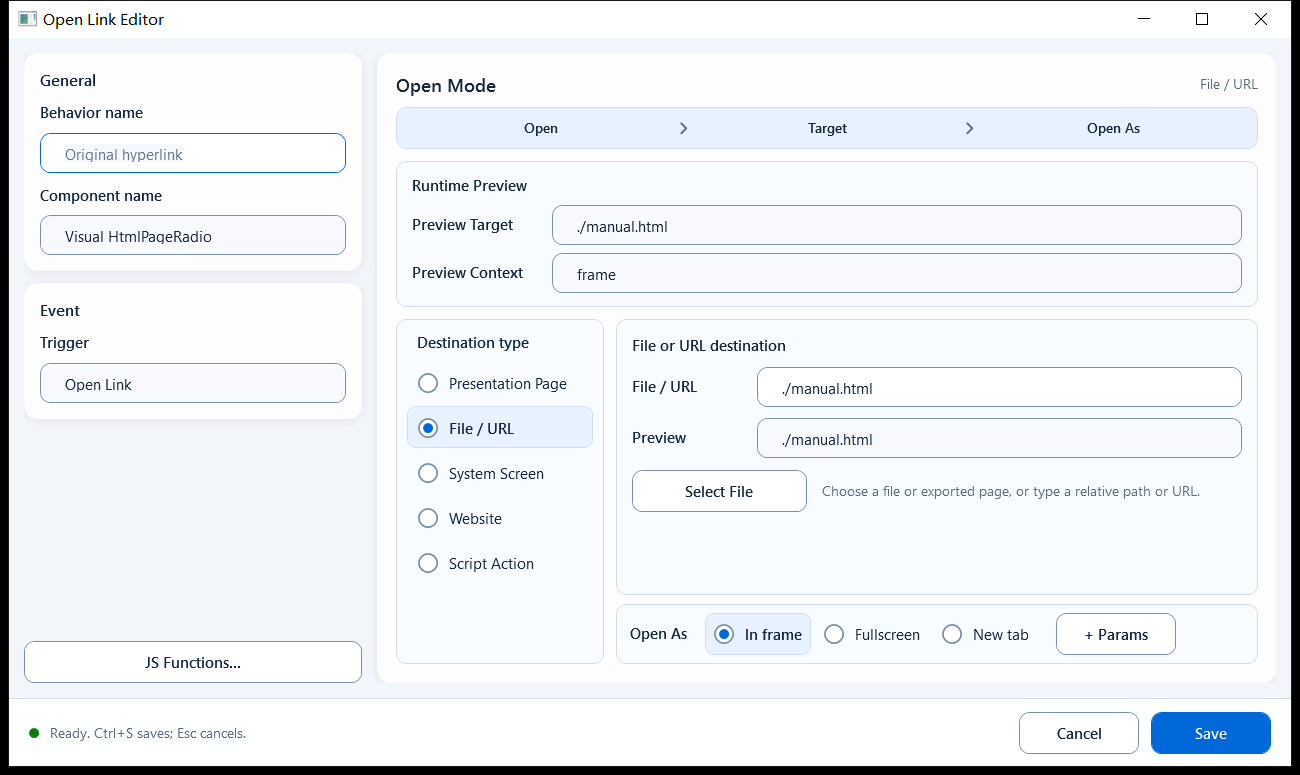Select File / URL destination type
The width and height of the screenshot is (1300, 775).
click(x=500, y=428)
